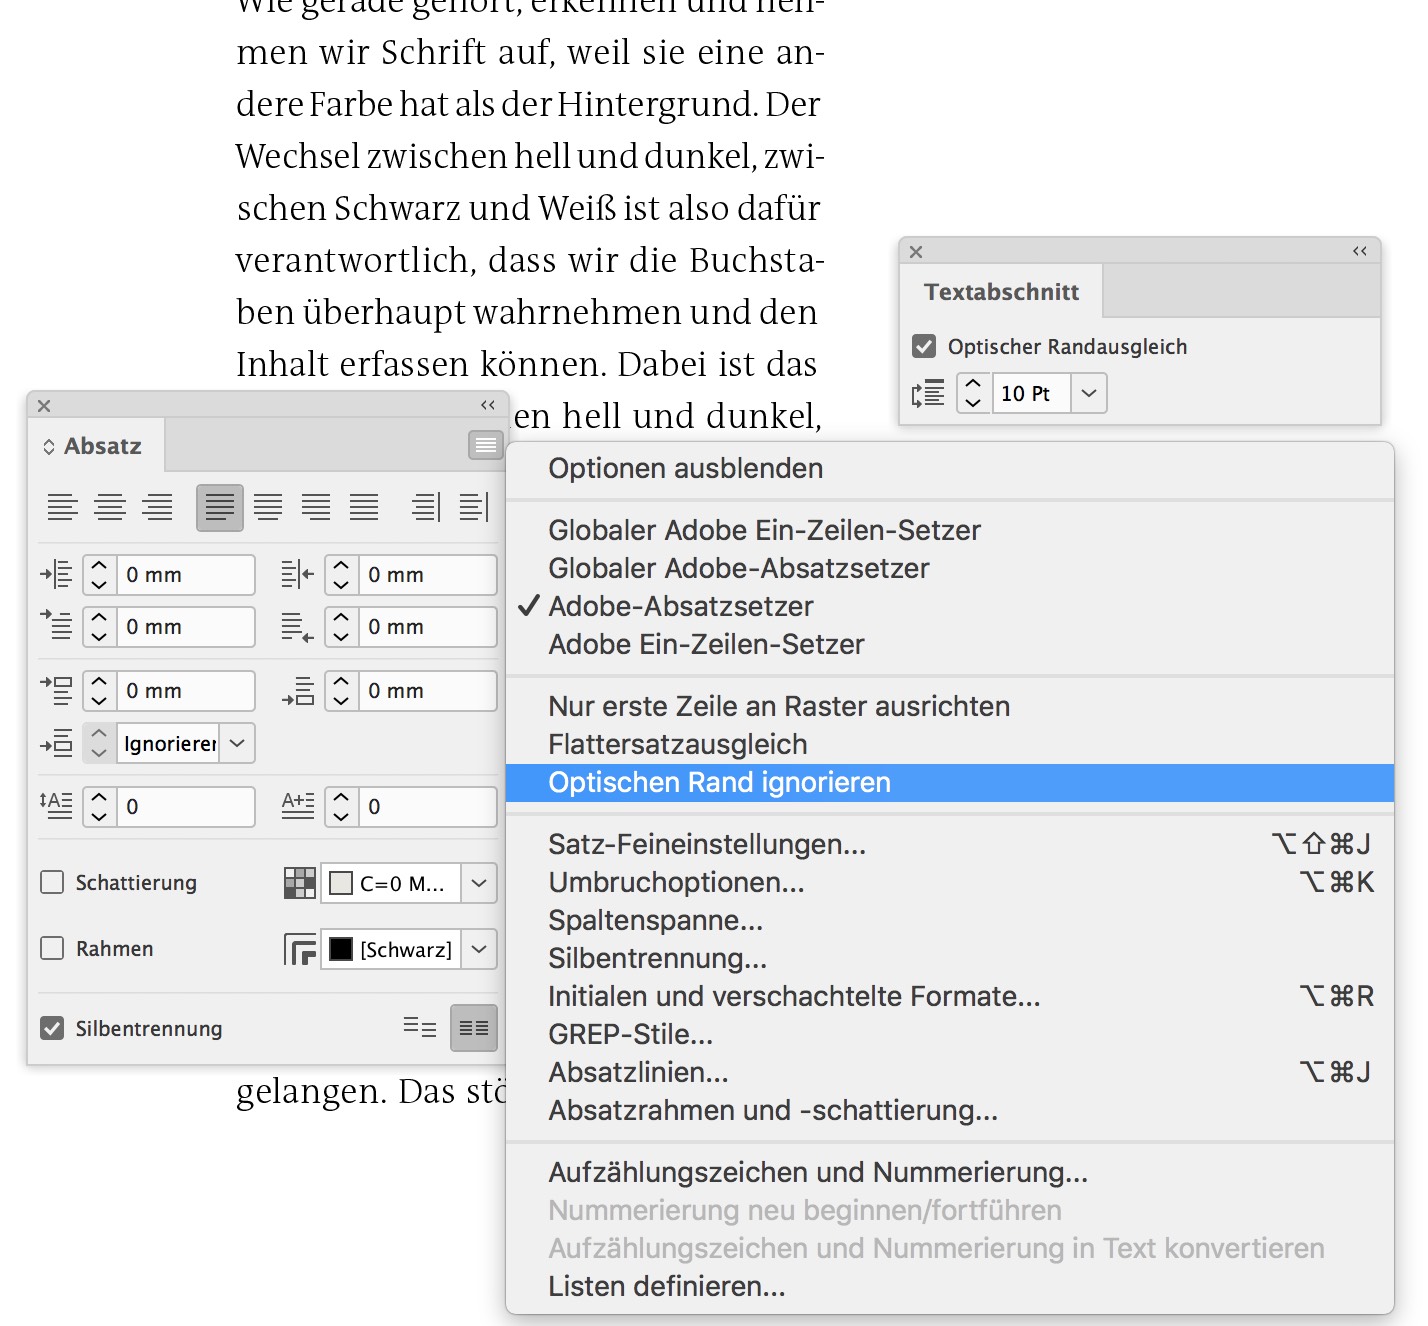Select align to baseline grid
The height and width of the screenshot is (1326, 1428).
point(474,1028)
